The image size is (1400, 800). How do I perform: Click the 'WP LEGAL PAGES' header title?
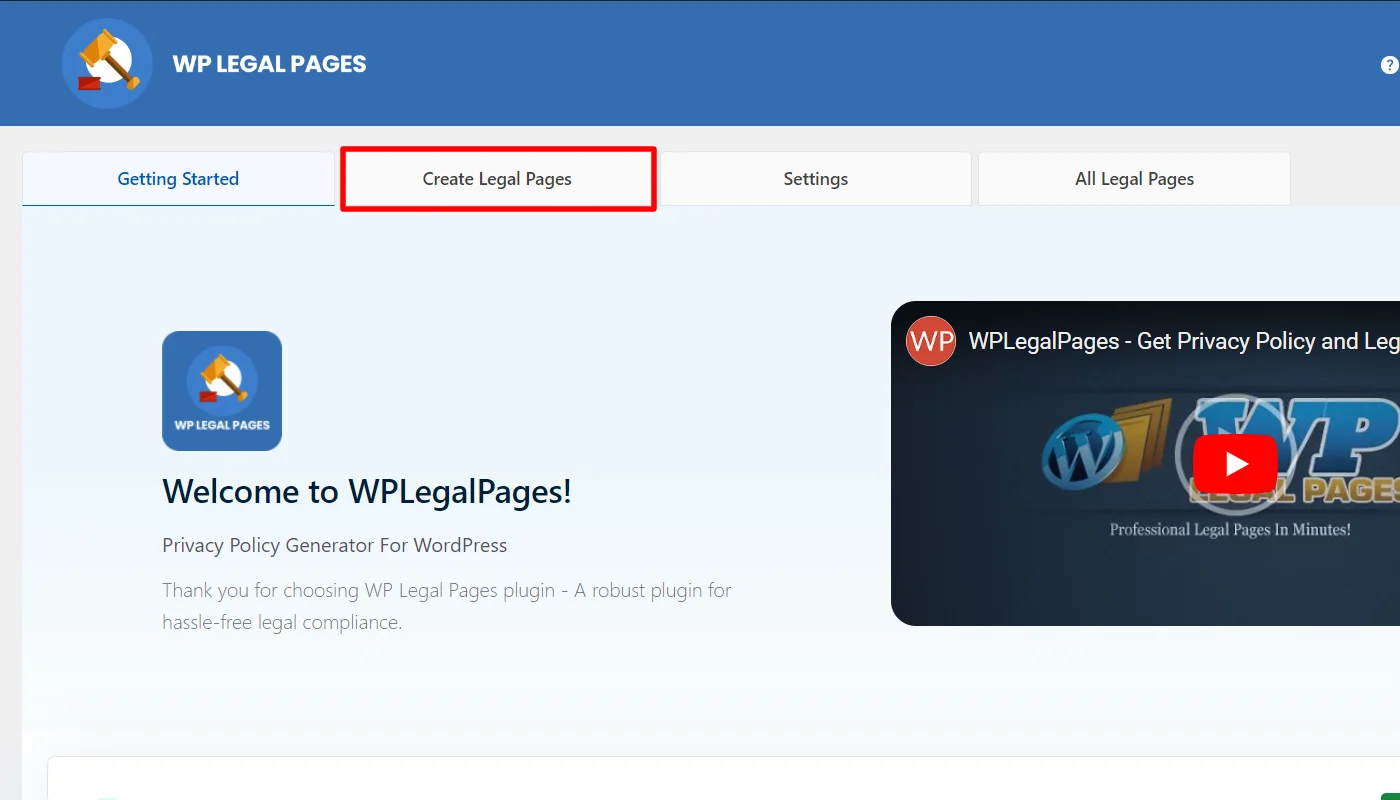[x=270, y=63]
